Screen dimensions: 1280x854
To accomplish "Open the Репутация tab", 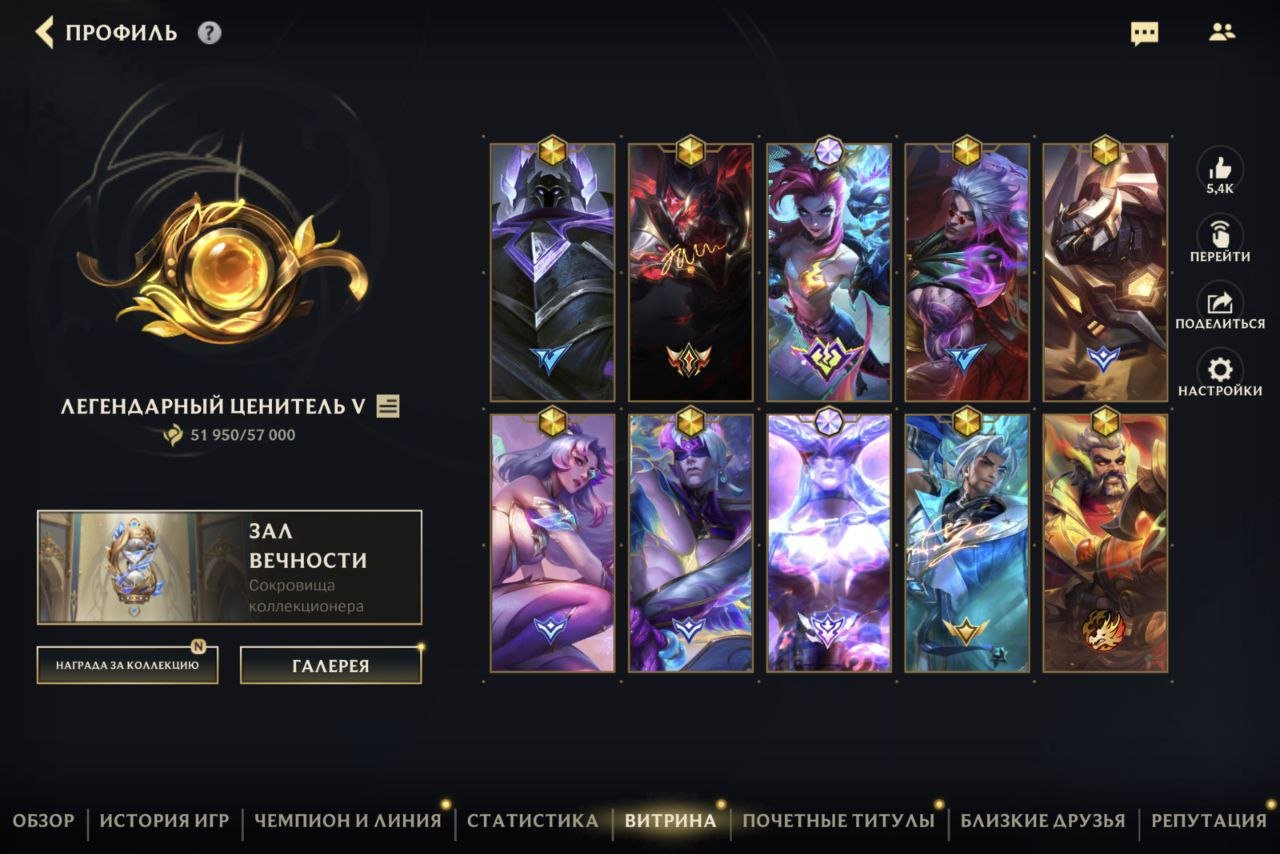I will click(1209, 821).
